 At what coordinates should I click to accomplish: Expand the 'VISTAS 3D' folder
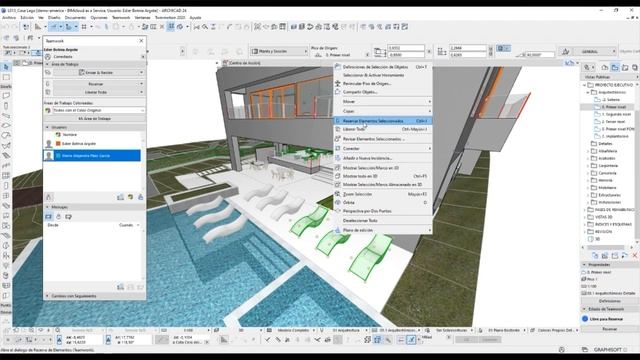pyautogui.click(x=584, y=217)
